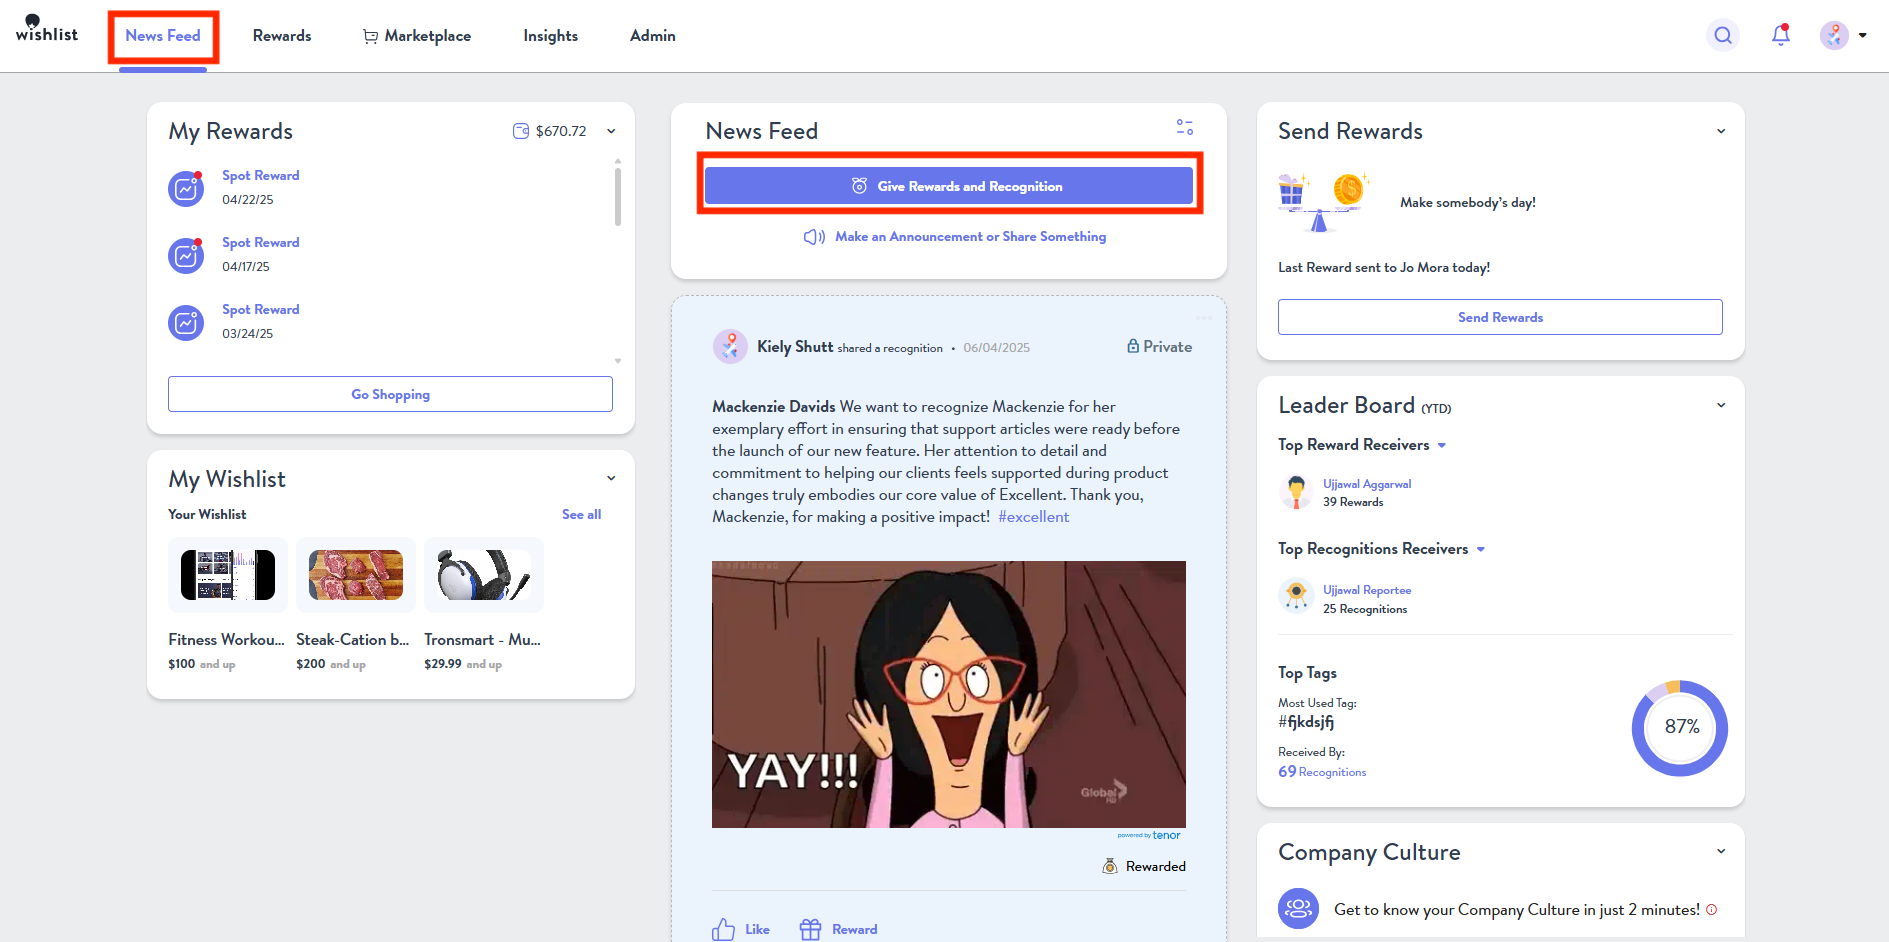Click the 'powered by tenor' credit

[1149, 835]
